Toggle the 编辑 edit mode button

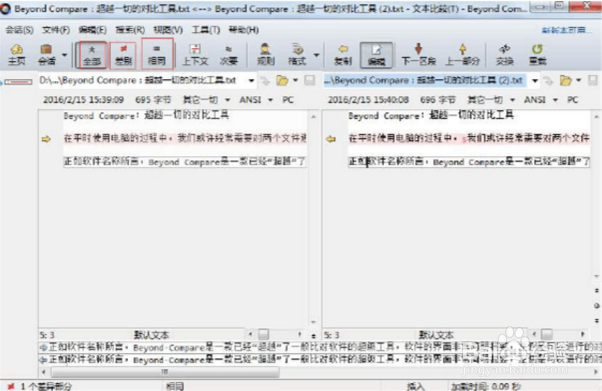click(x=376, y=55)
